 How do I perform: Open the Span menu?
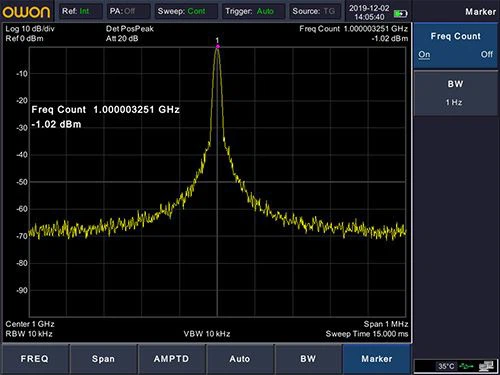point(103,359)
